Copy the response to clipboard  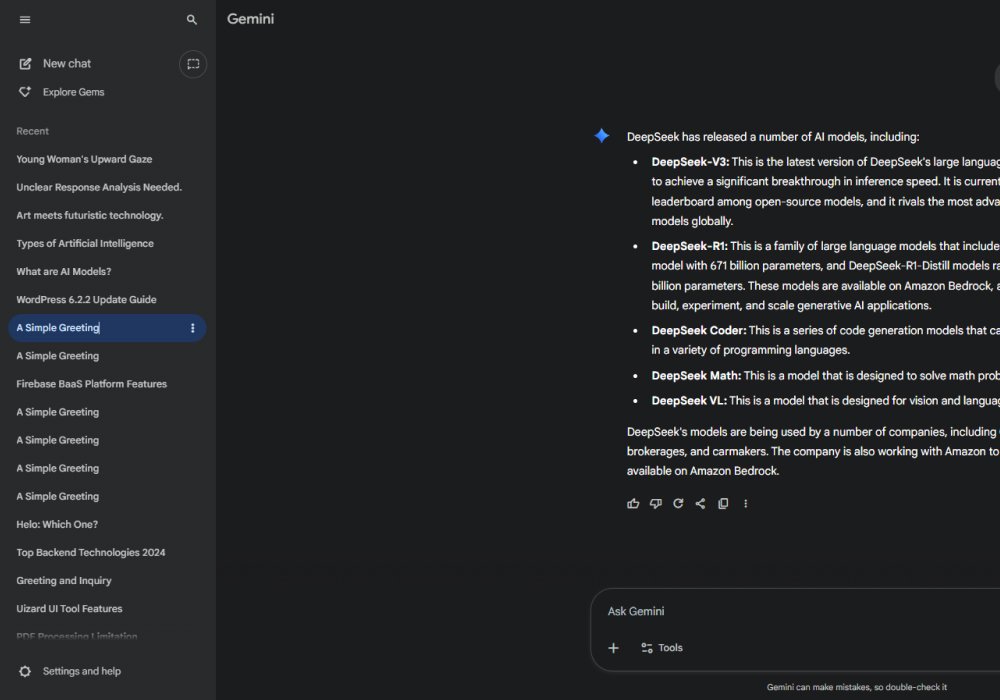pyautogui.click(x=723, y=504)
